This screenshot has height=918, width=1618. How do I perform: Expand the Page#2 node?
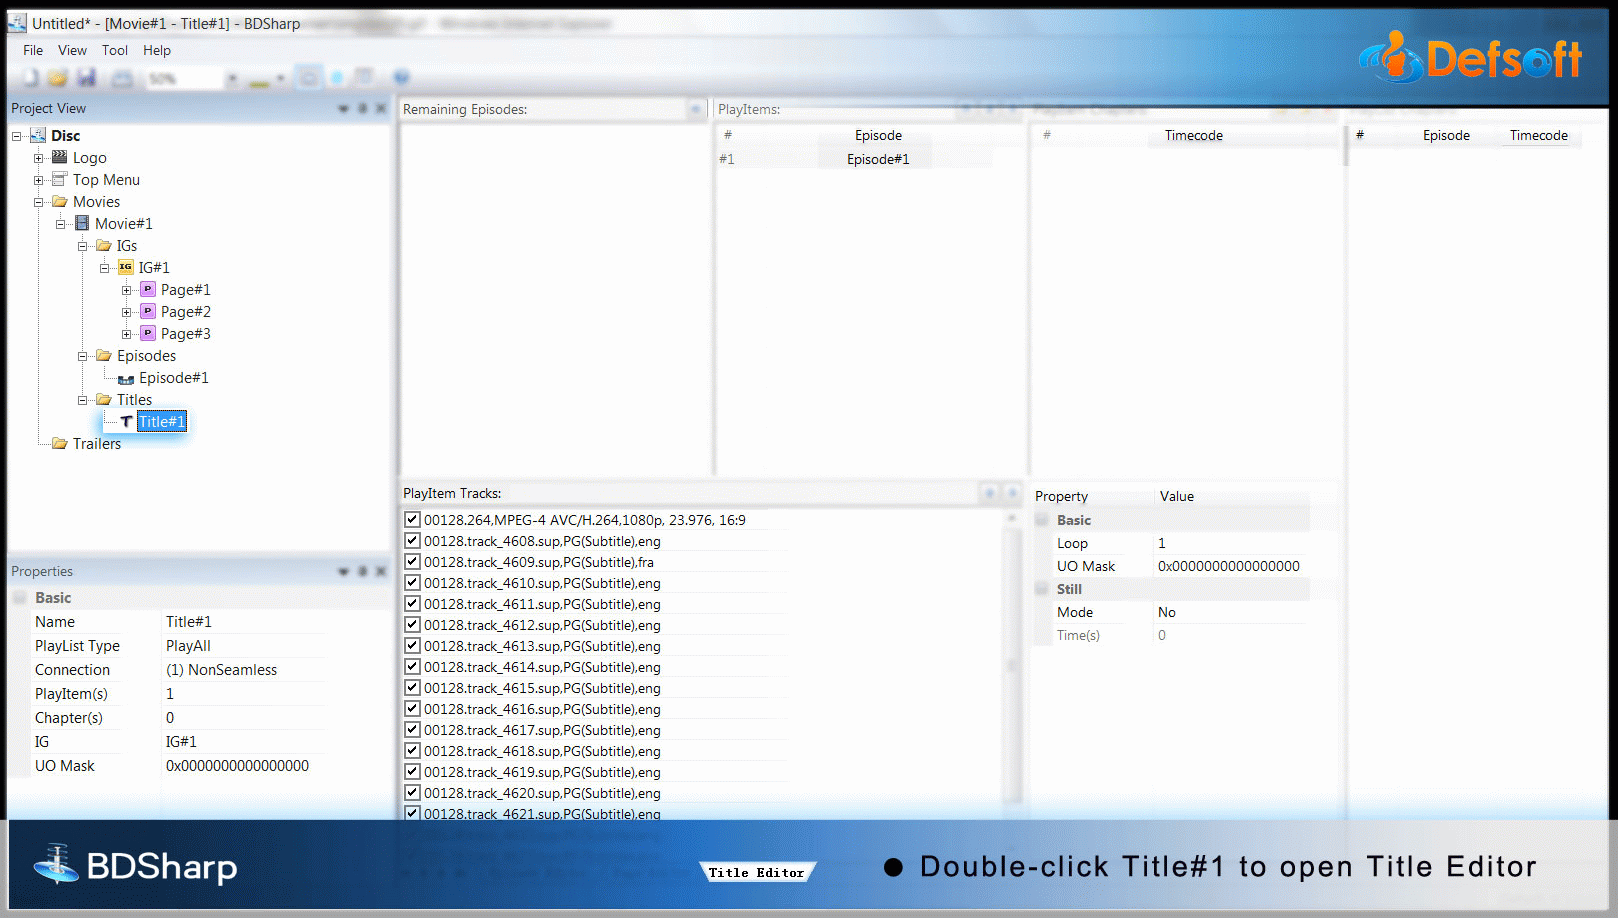[126, 312]
